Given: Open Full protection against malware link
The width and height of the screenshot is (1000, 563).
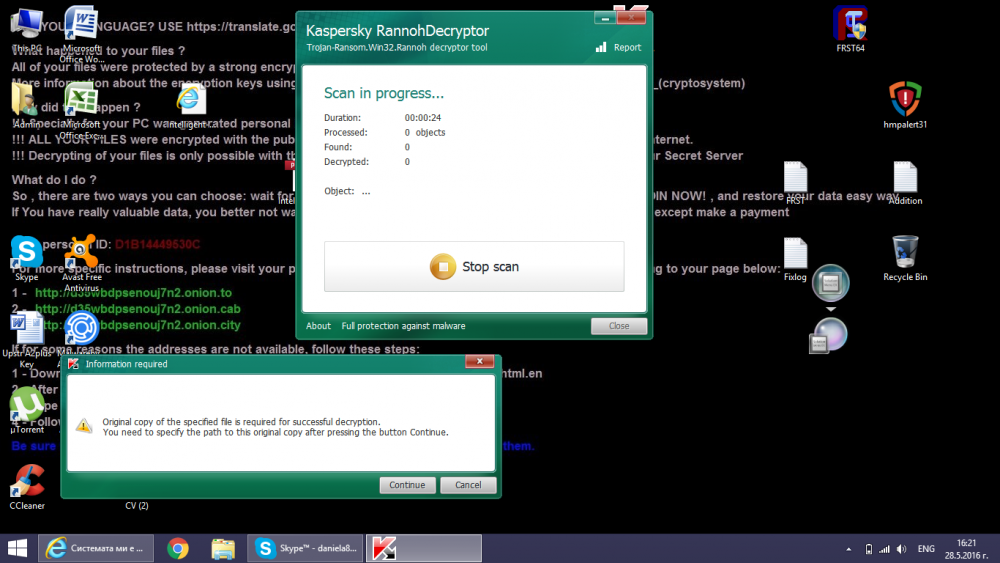Looking at the screenshot, I should [403, 326].
